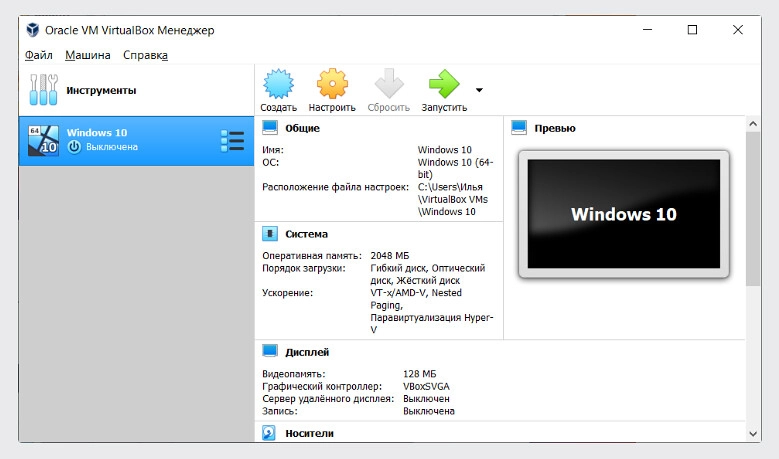Open the Windows 10 machine tools menu icon
The width and height of the screenshot is (779, 459).
[233, 141]
